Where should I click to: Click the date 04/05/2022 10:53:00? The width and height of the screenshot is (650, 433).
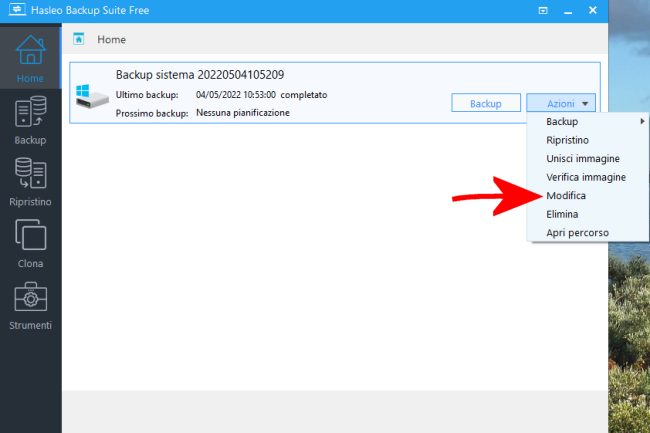(235, 94)
